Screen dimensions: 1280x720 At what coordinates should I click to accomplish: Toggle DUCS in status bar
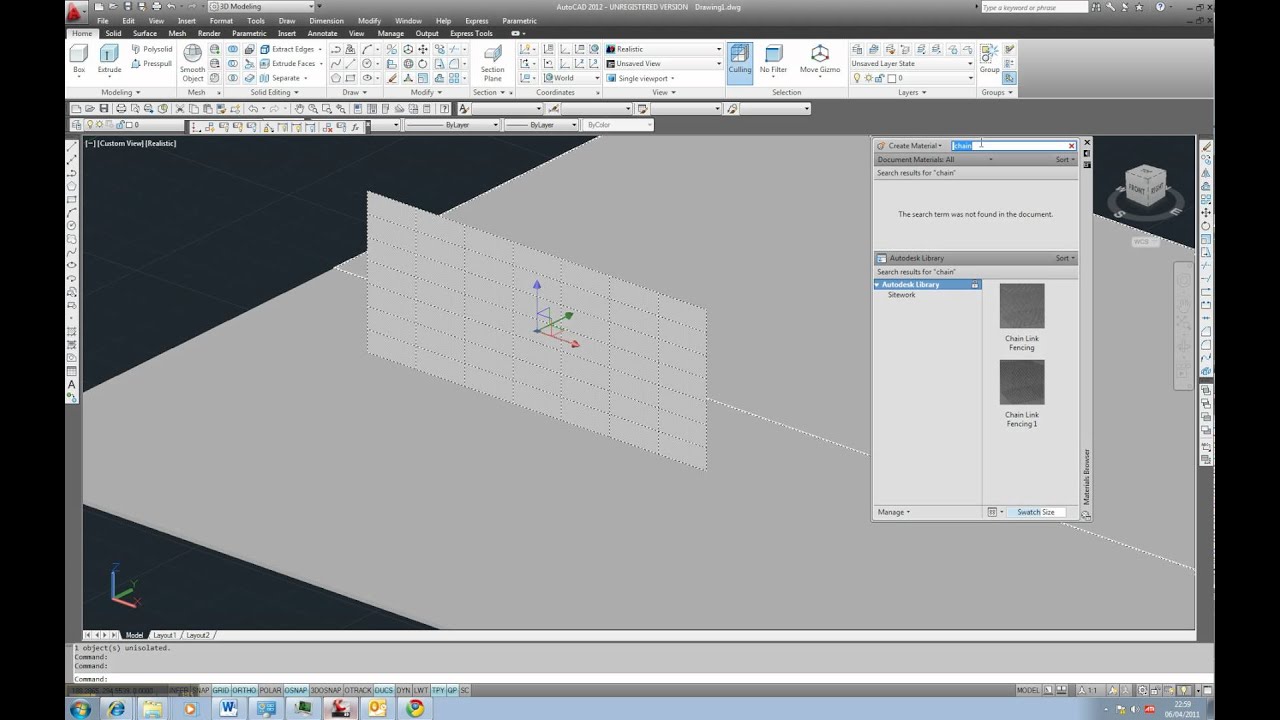tap(384, 690)
